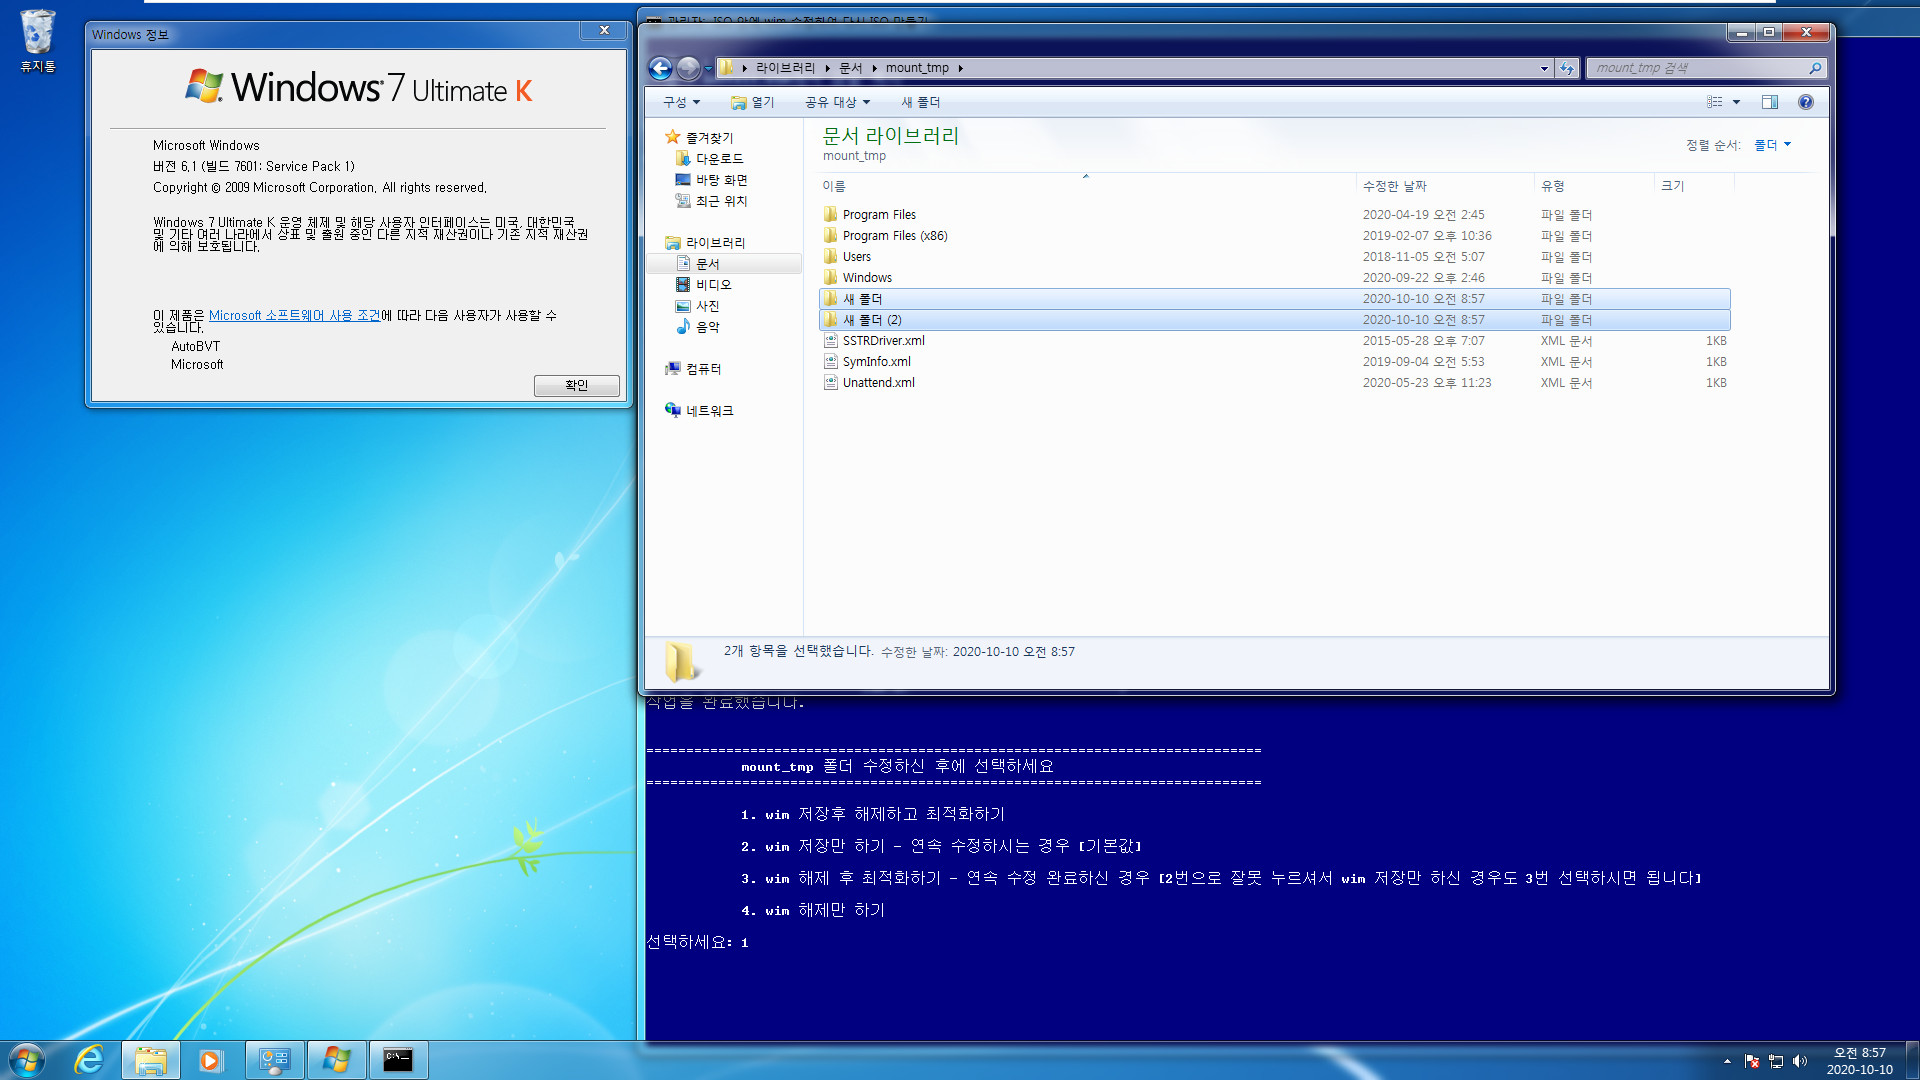Select 즐겨찾기 in the navigation pane
The width and height of the screenshot is (1920, 1080).
click(709, 137)
